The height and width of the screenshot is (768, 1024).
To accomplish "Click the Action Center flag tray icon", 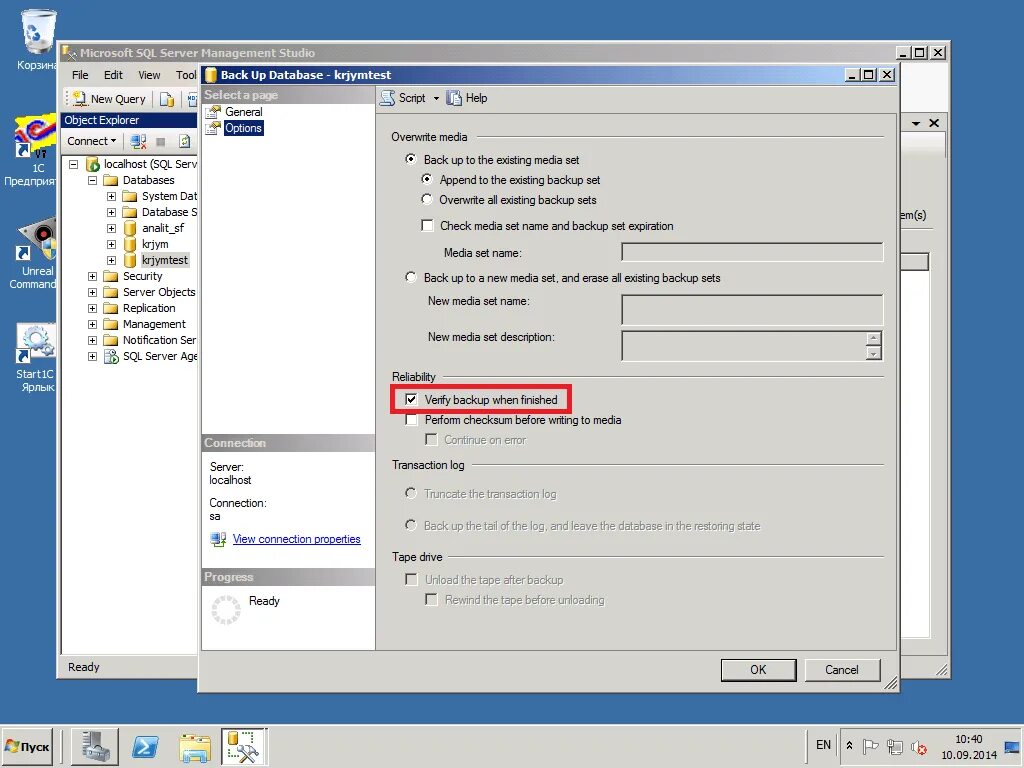I will click(x=870, y=746).
